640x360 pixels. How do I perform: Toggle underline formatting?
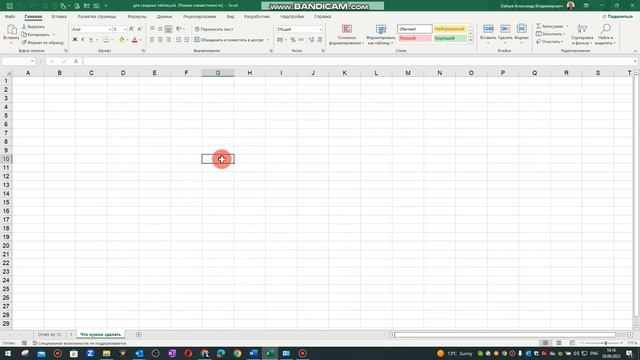[91, 40]
